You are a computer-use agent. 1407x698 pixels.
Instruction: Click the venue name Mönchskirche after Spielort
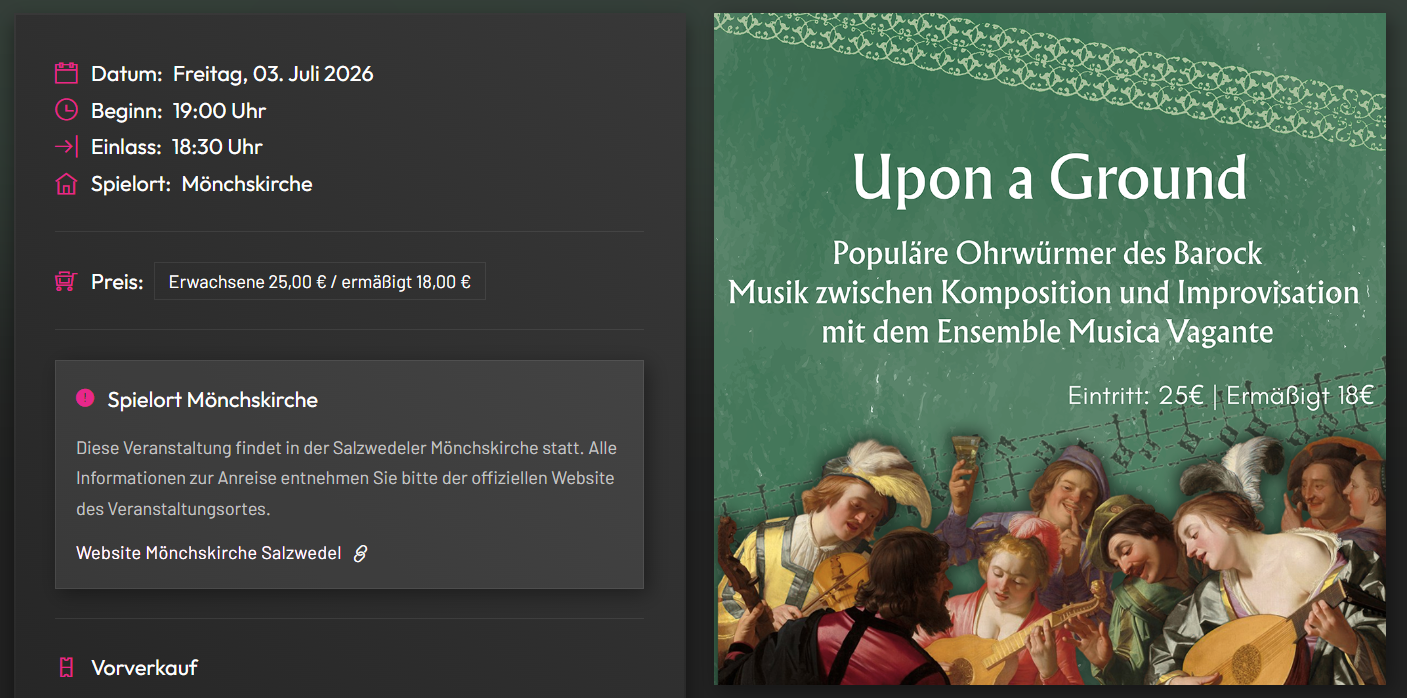[247, 184]
